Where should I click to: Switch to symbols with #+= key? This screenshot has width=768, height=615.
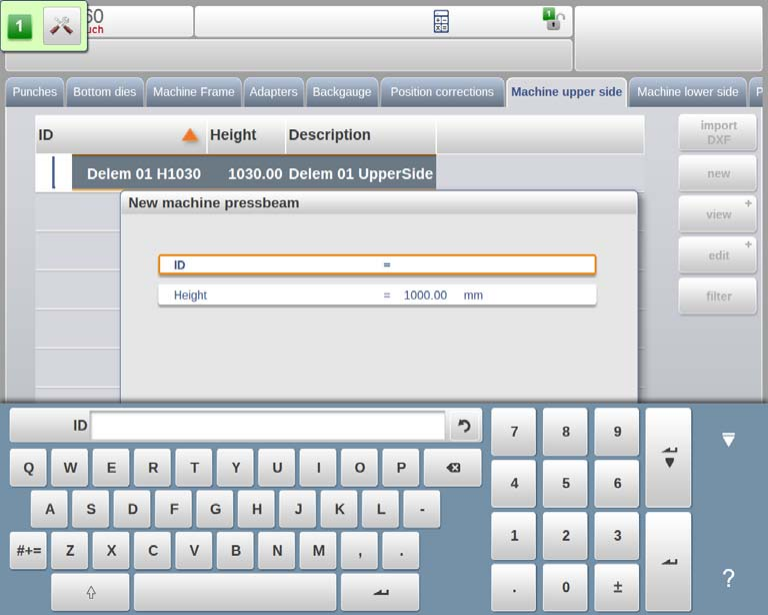pyautogui.click(x=28, y=551)
